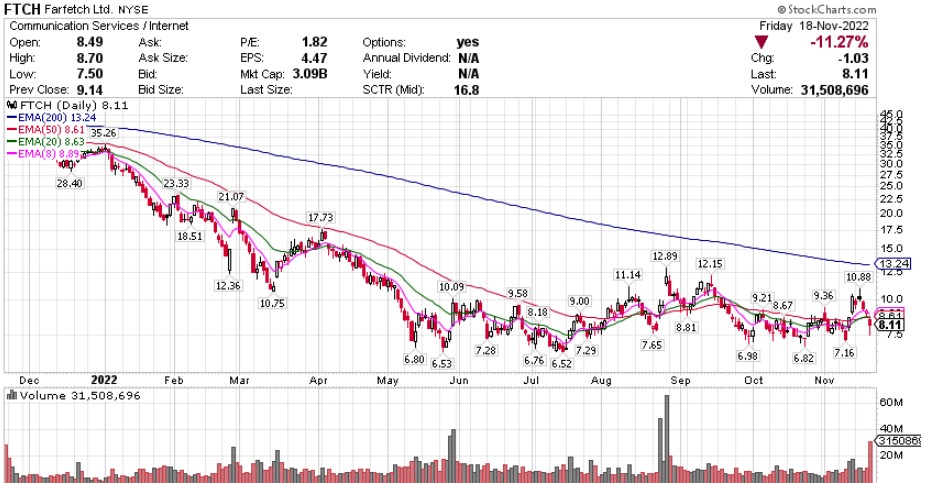925x483 pixels.
Task: Click the Sep month label on time axis
Action: tap(680, 381)
